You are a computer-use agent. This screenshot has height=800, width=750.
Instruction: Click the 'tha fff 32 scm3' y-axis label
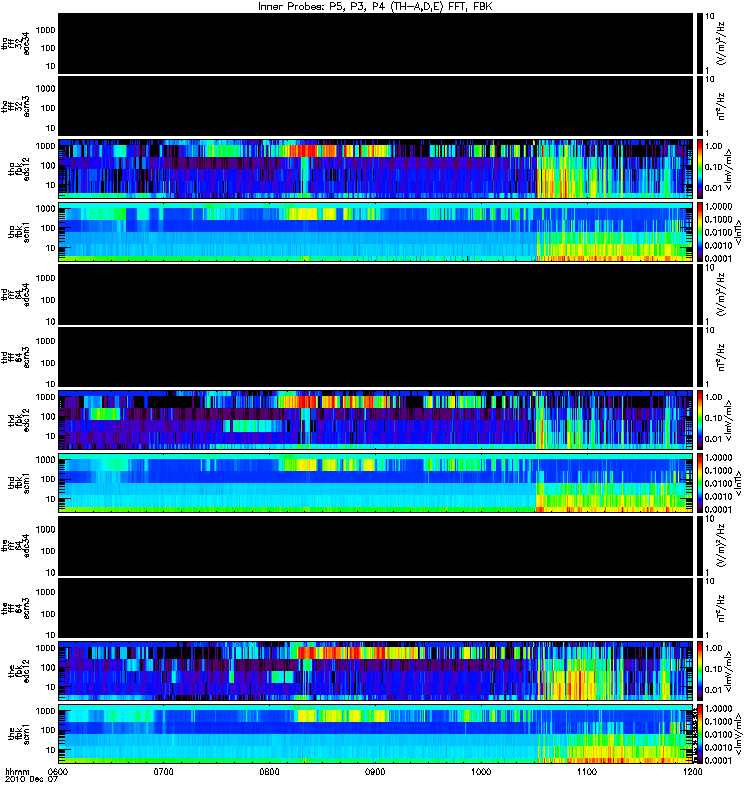point(16,107)
